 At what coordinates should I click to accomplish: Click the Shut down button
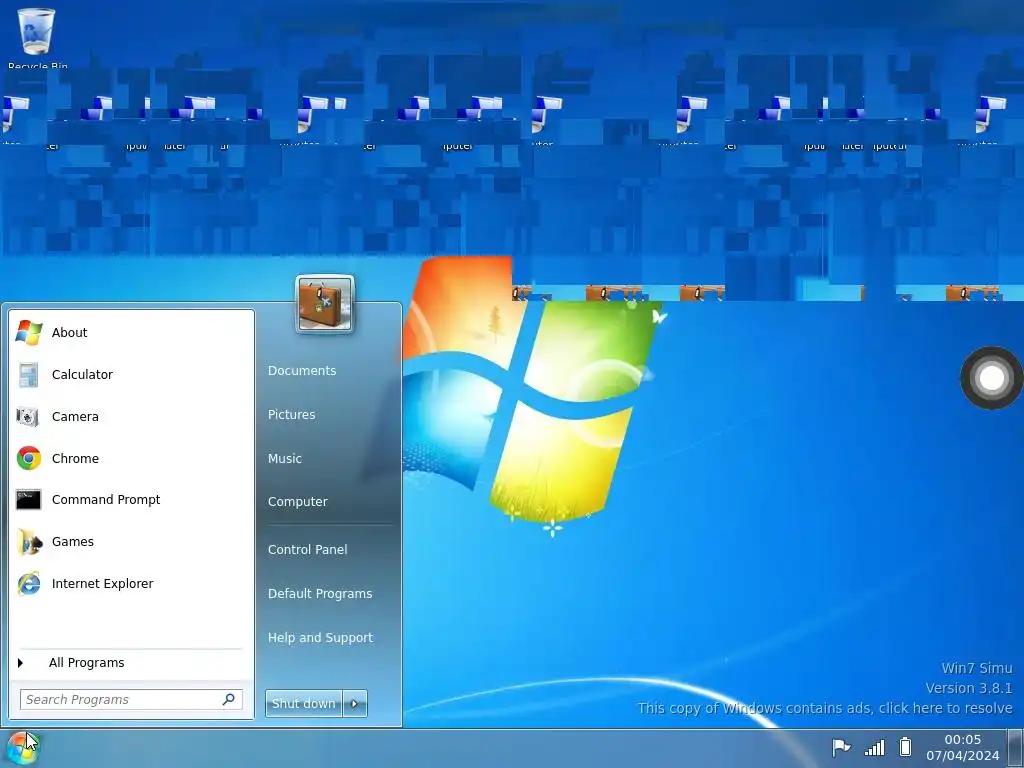tap(304, 703)
